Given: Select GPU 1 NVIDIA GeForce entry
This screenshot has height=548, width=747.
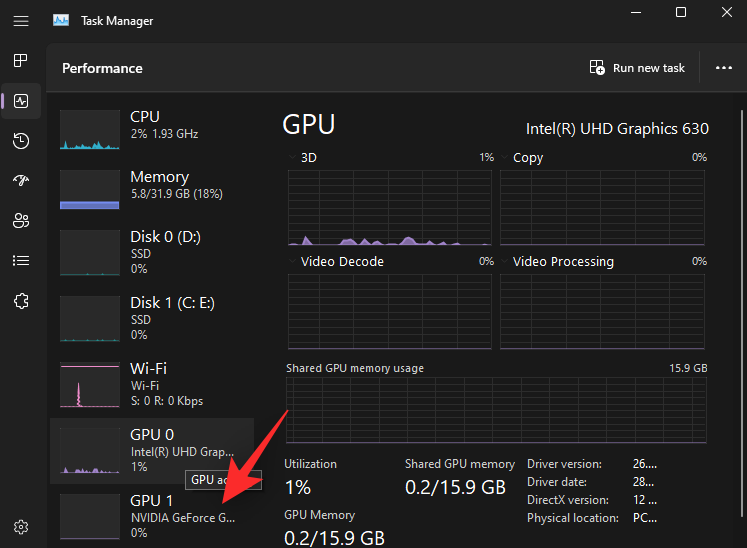Looking at the screenshot, I should pyautogui.click(x=152, y=517).
